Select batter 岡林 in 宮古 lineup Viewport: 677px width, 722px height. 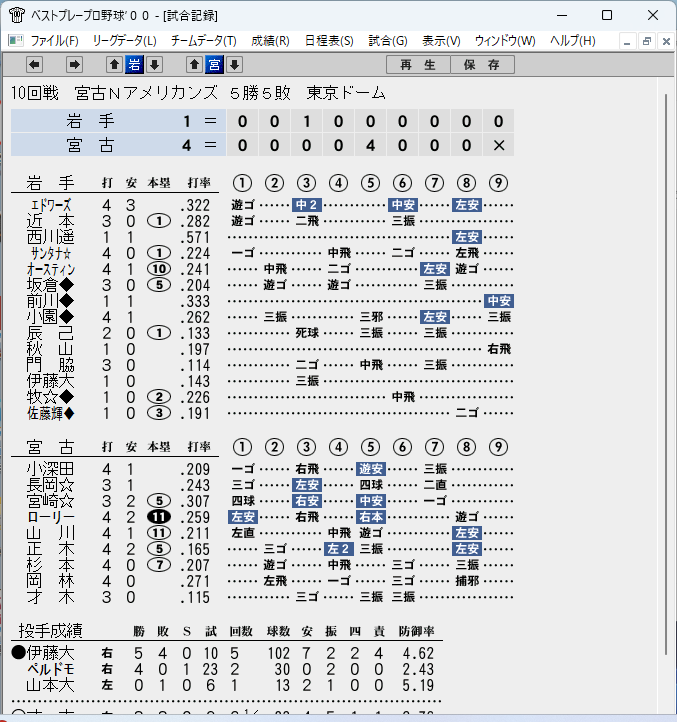(x=50, y=581)
